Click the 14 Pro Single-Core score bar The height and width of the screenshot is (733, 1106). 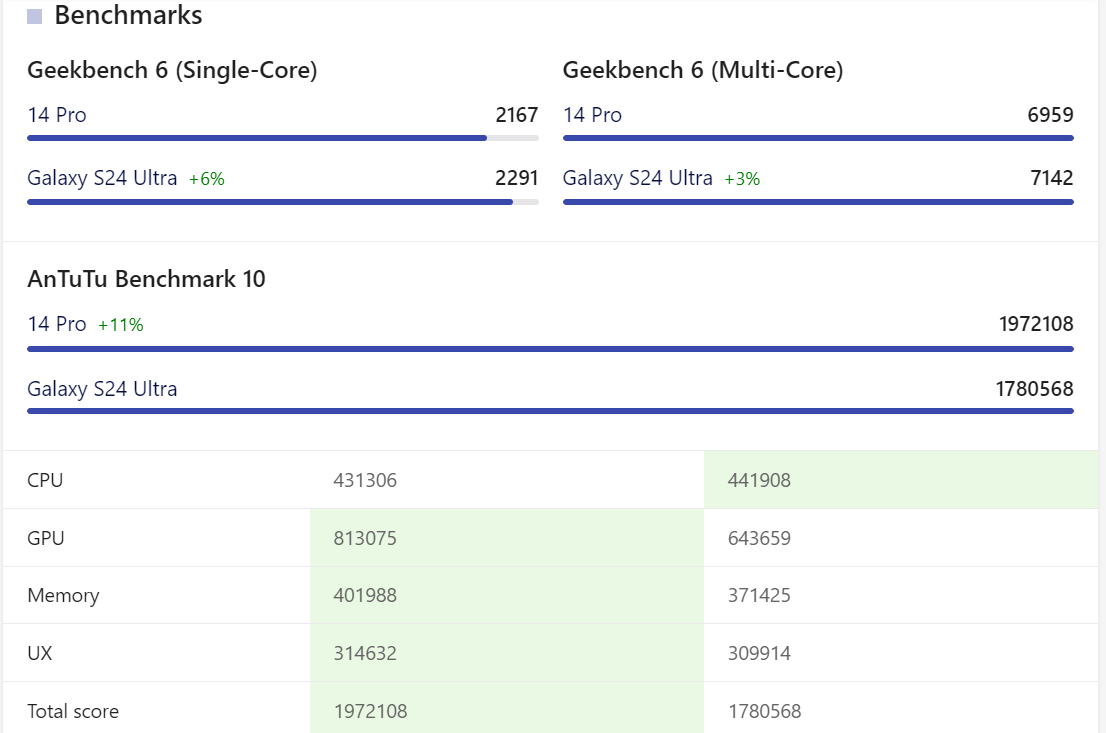click(283, 138)
